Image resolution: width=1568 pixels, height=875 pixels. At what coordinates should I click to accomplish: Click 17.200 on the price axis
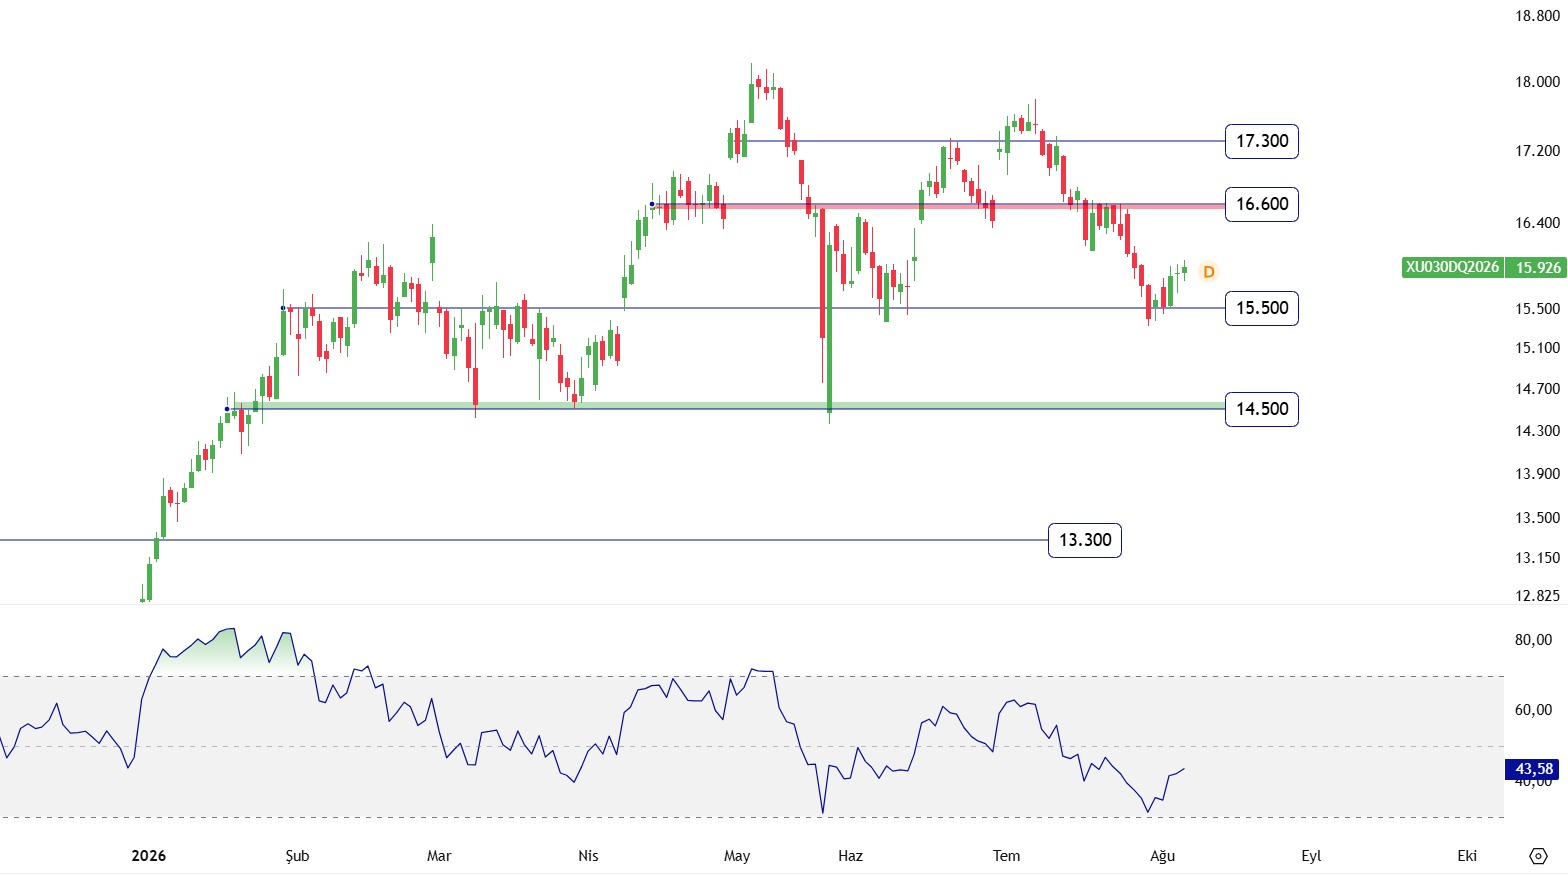tap(1537, 151)
